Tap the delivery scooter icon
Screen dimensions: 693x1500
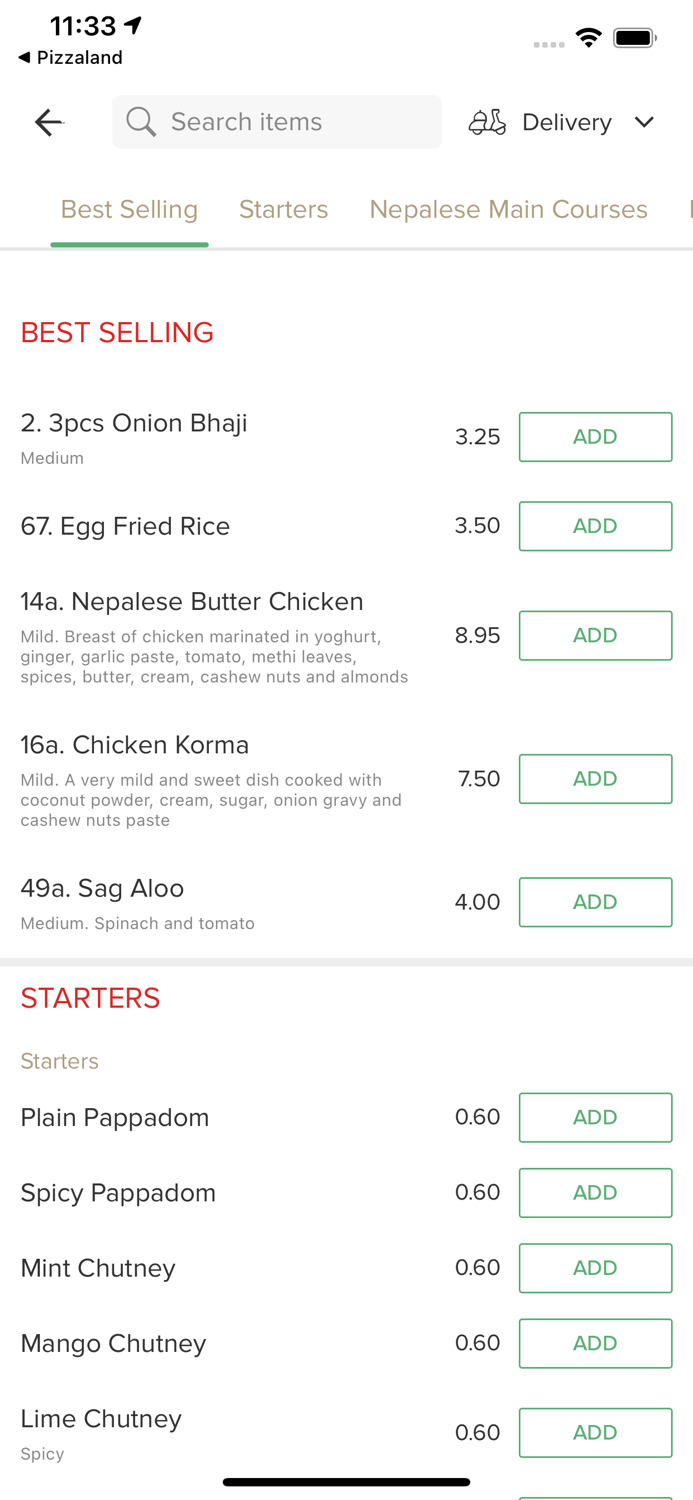487,122
